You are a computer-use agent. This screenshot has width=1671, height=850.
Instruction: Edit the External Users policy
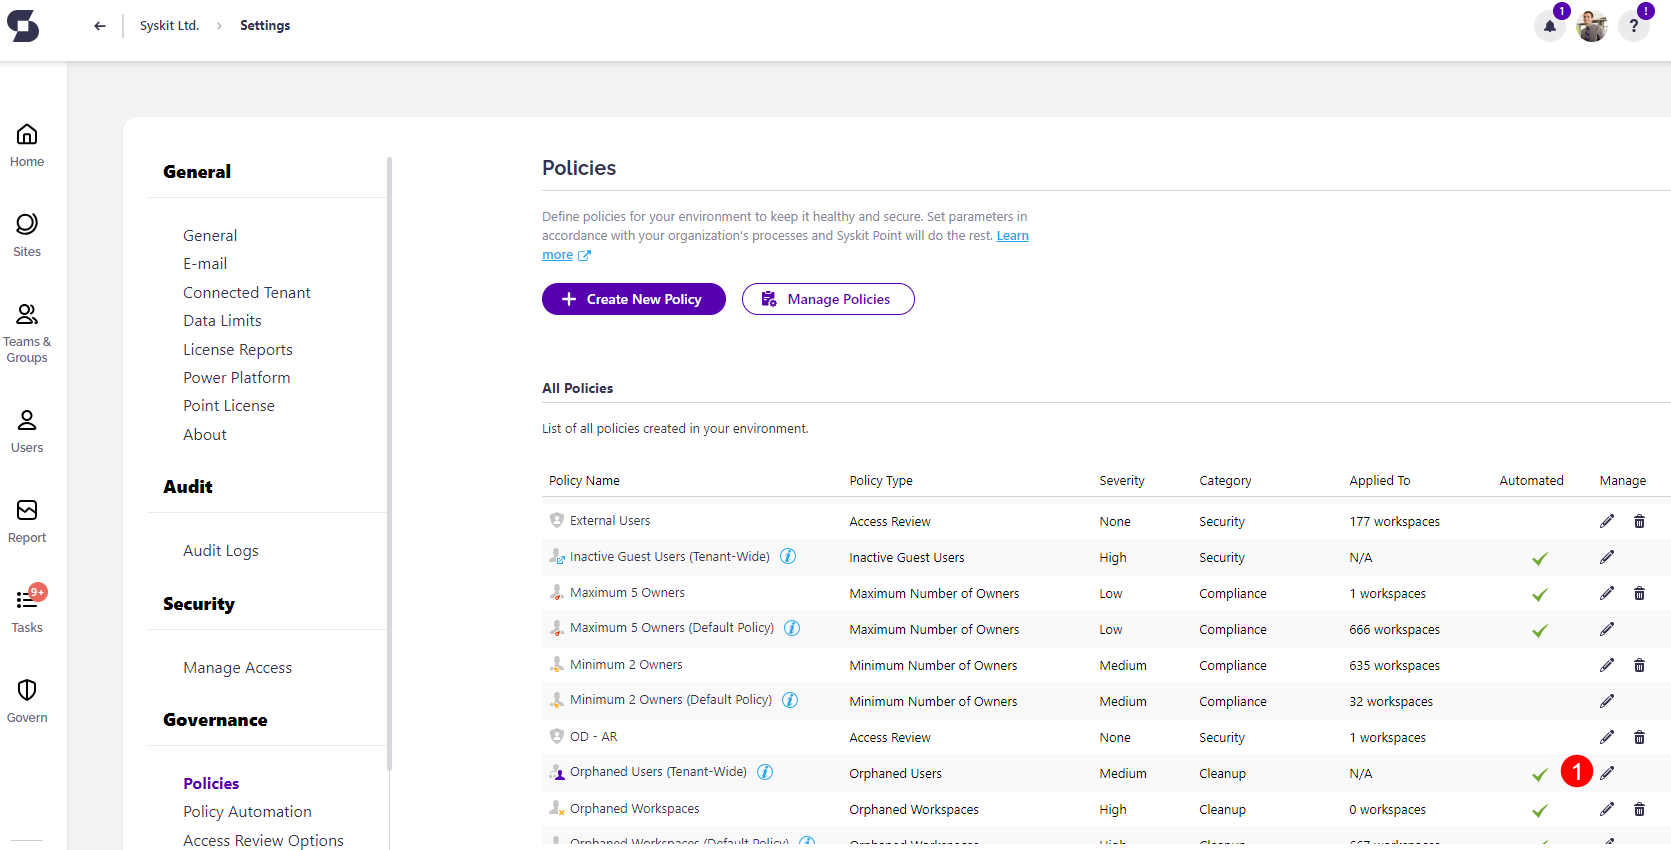(1607, 521)
